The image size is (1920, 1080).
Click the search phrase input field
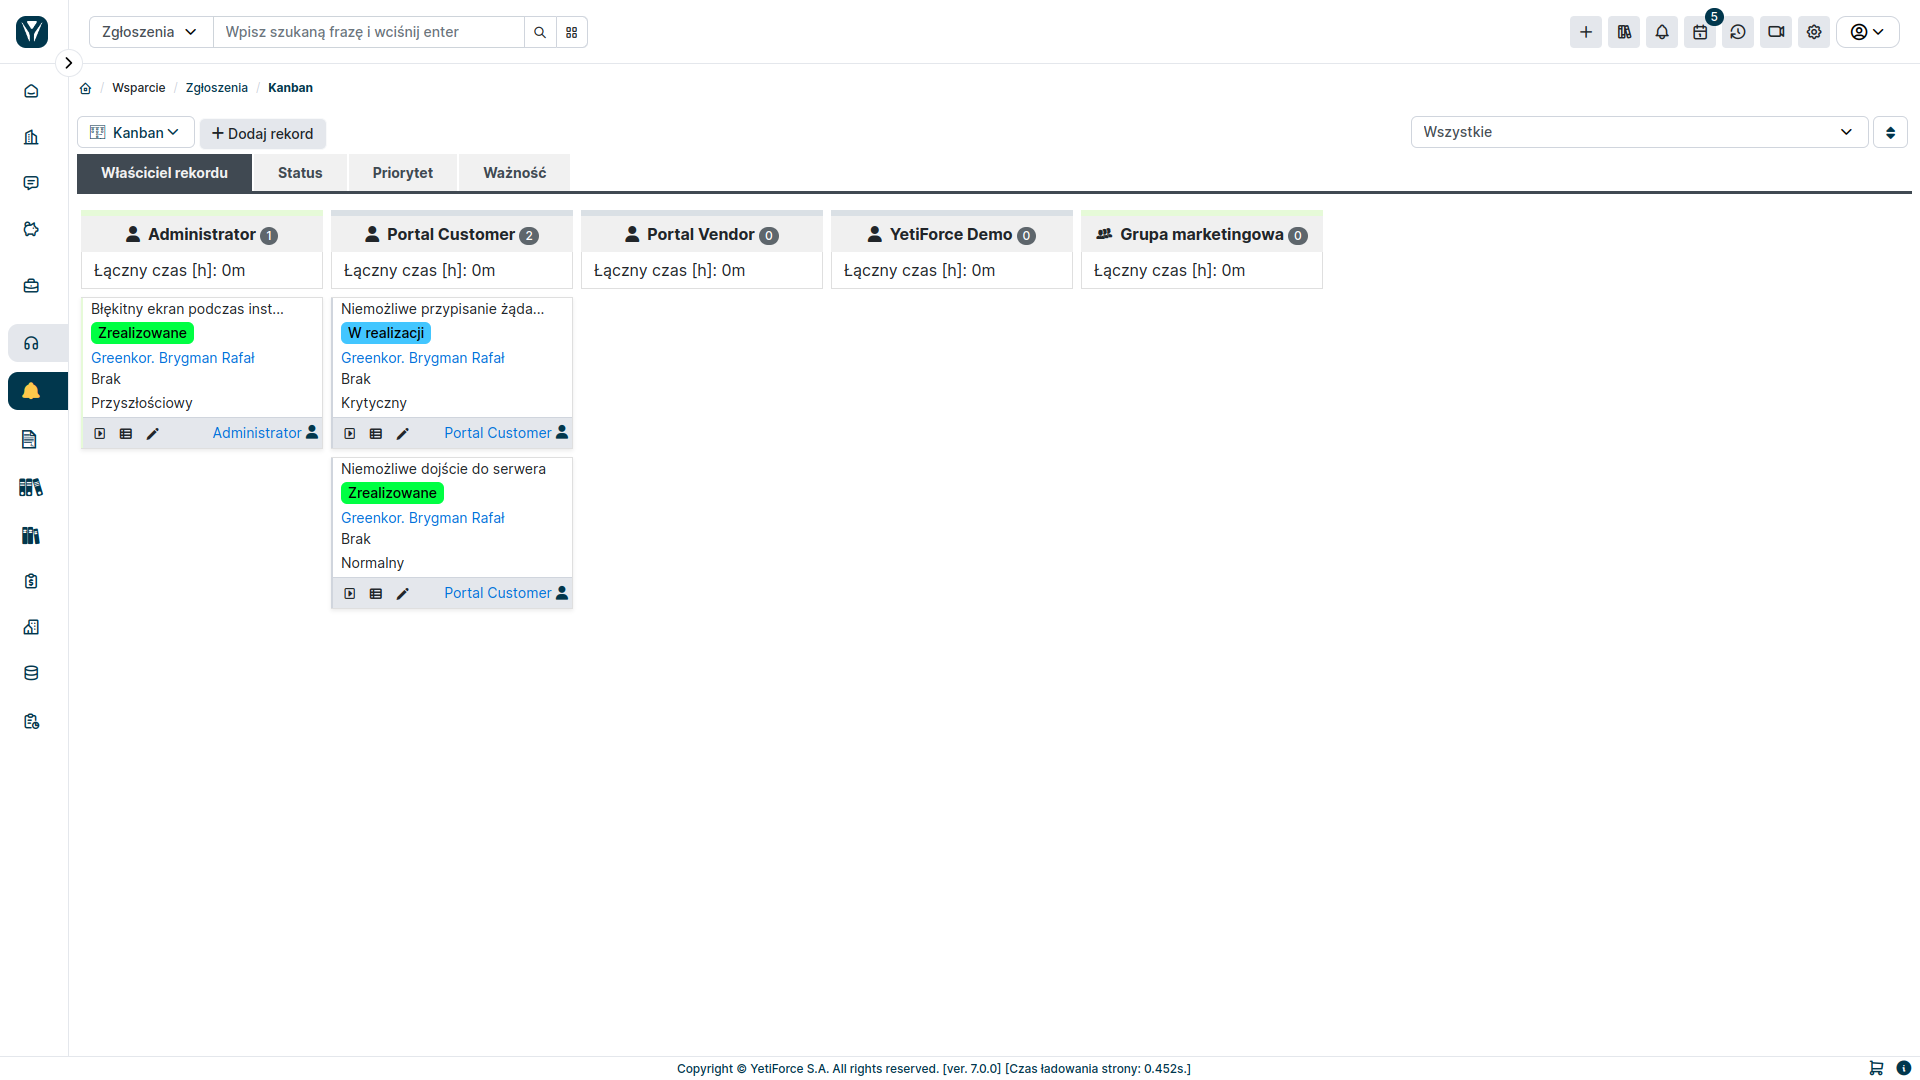[x=369, y=32]
